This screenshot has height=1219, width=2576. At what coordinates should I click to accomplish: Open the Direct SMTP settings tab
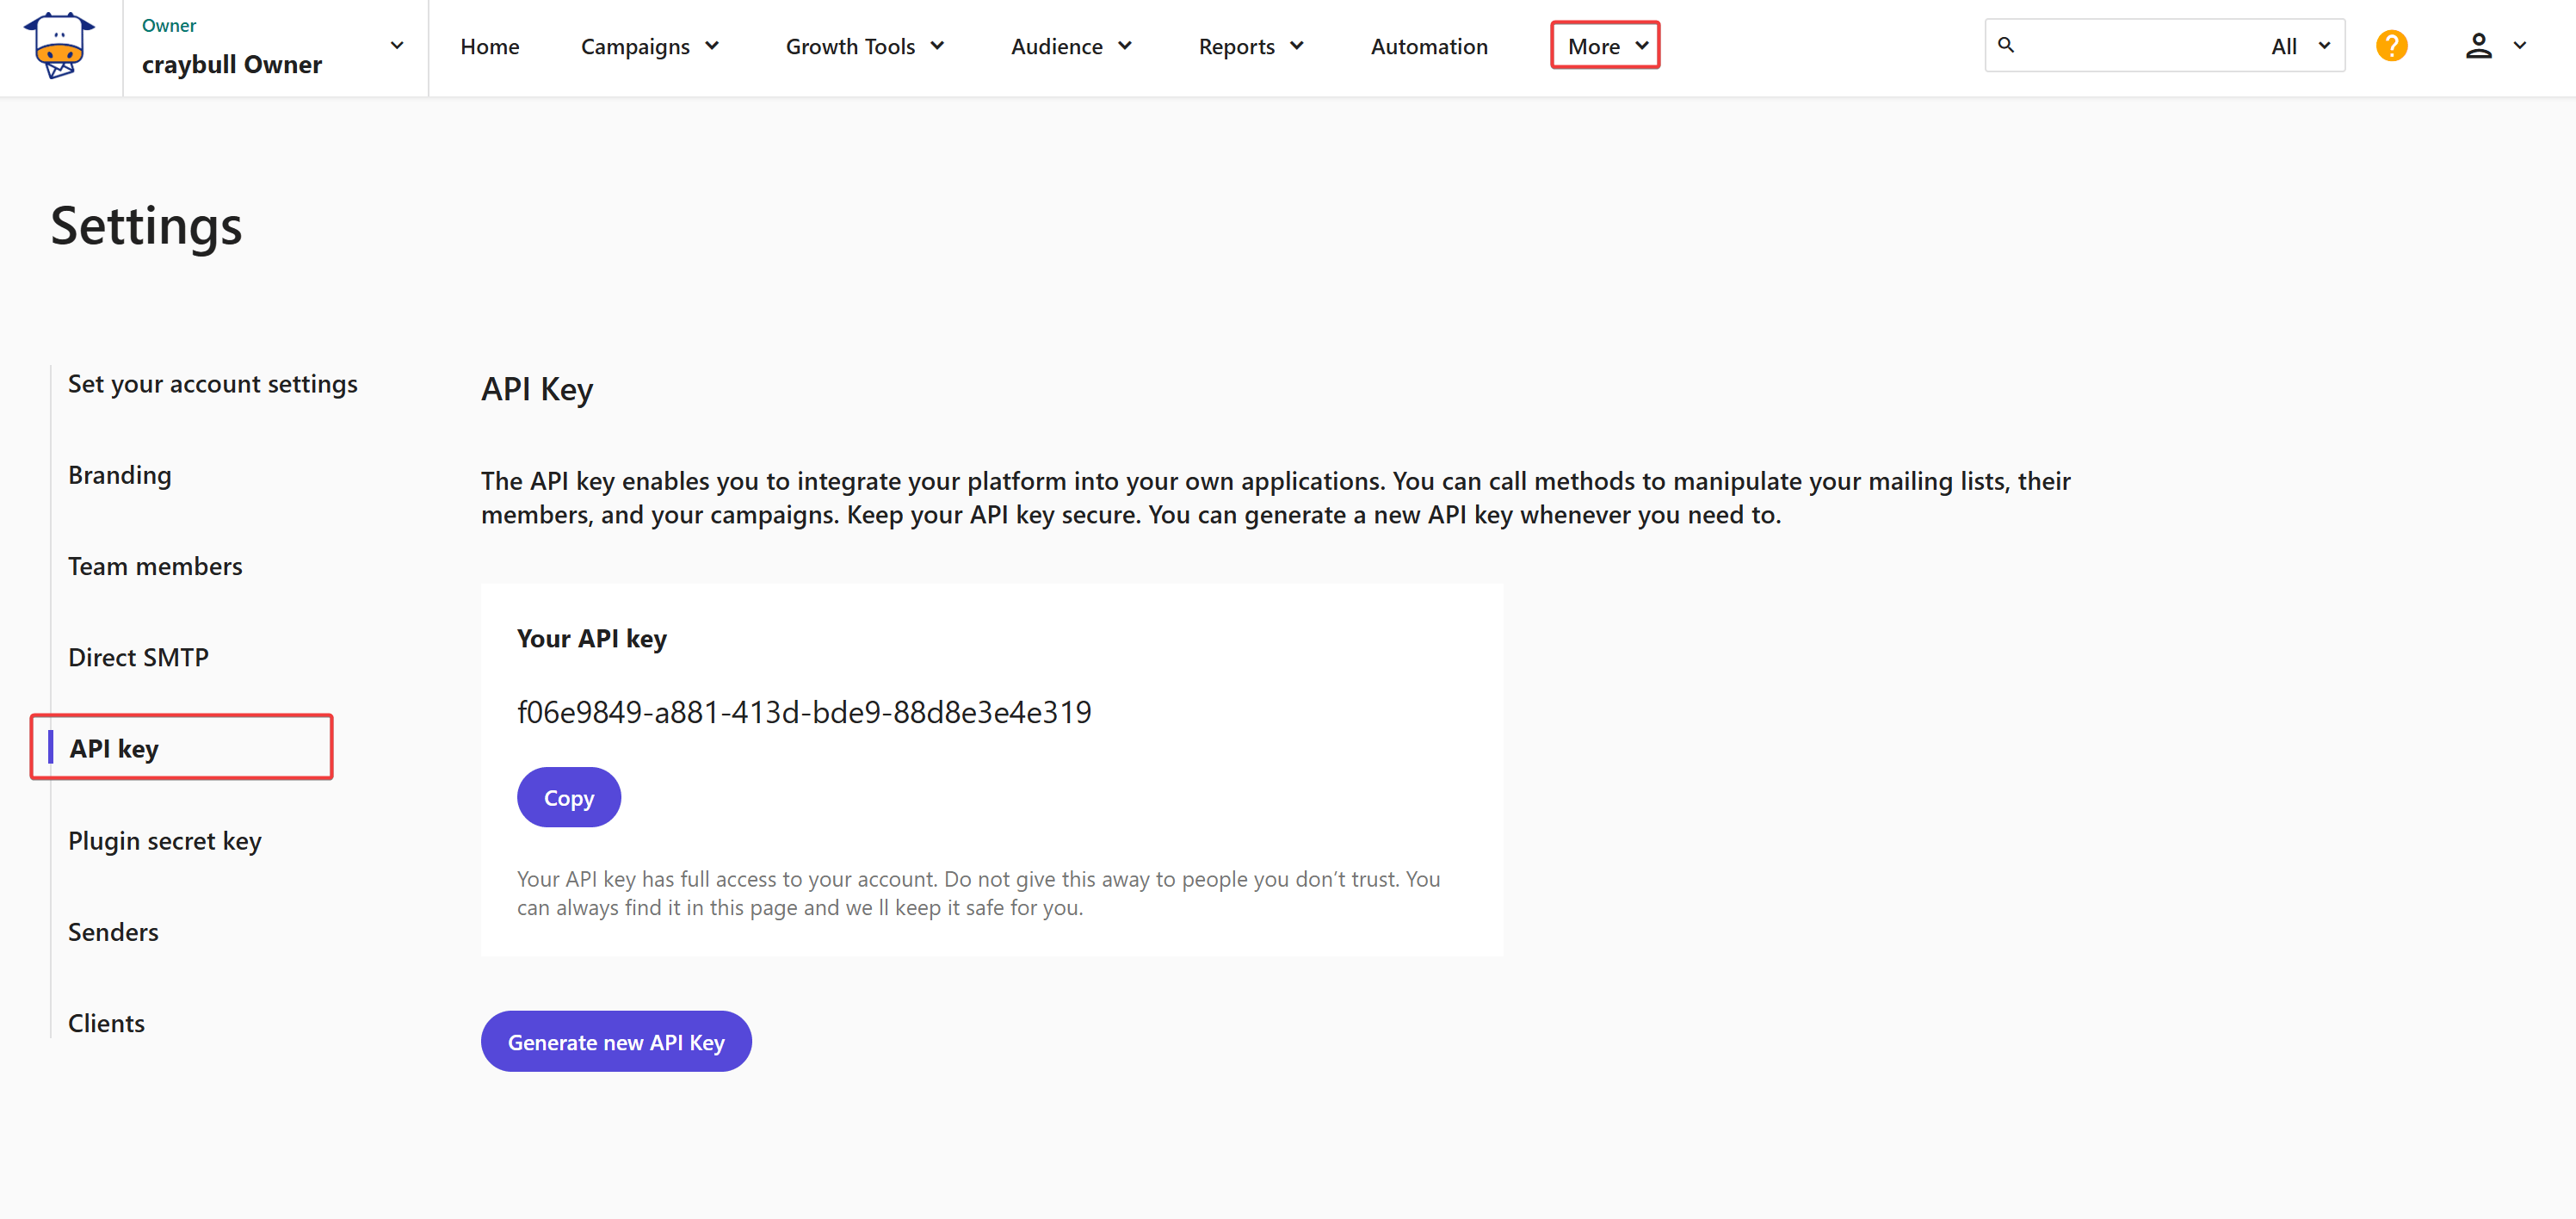138,657
